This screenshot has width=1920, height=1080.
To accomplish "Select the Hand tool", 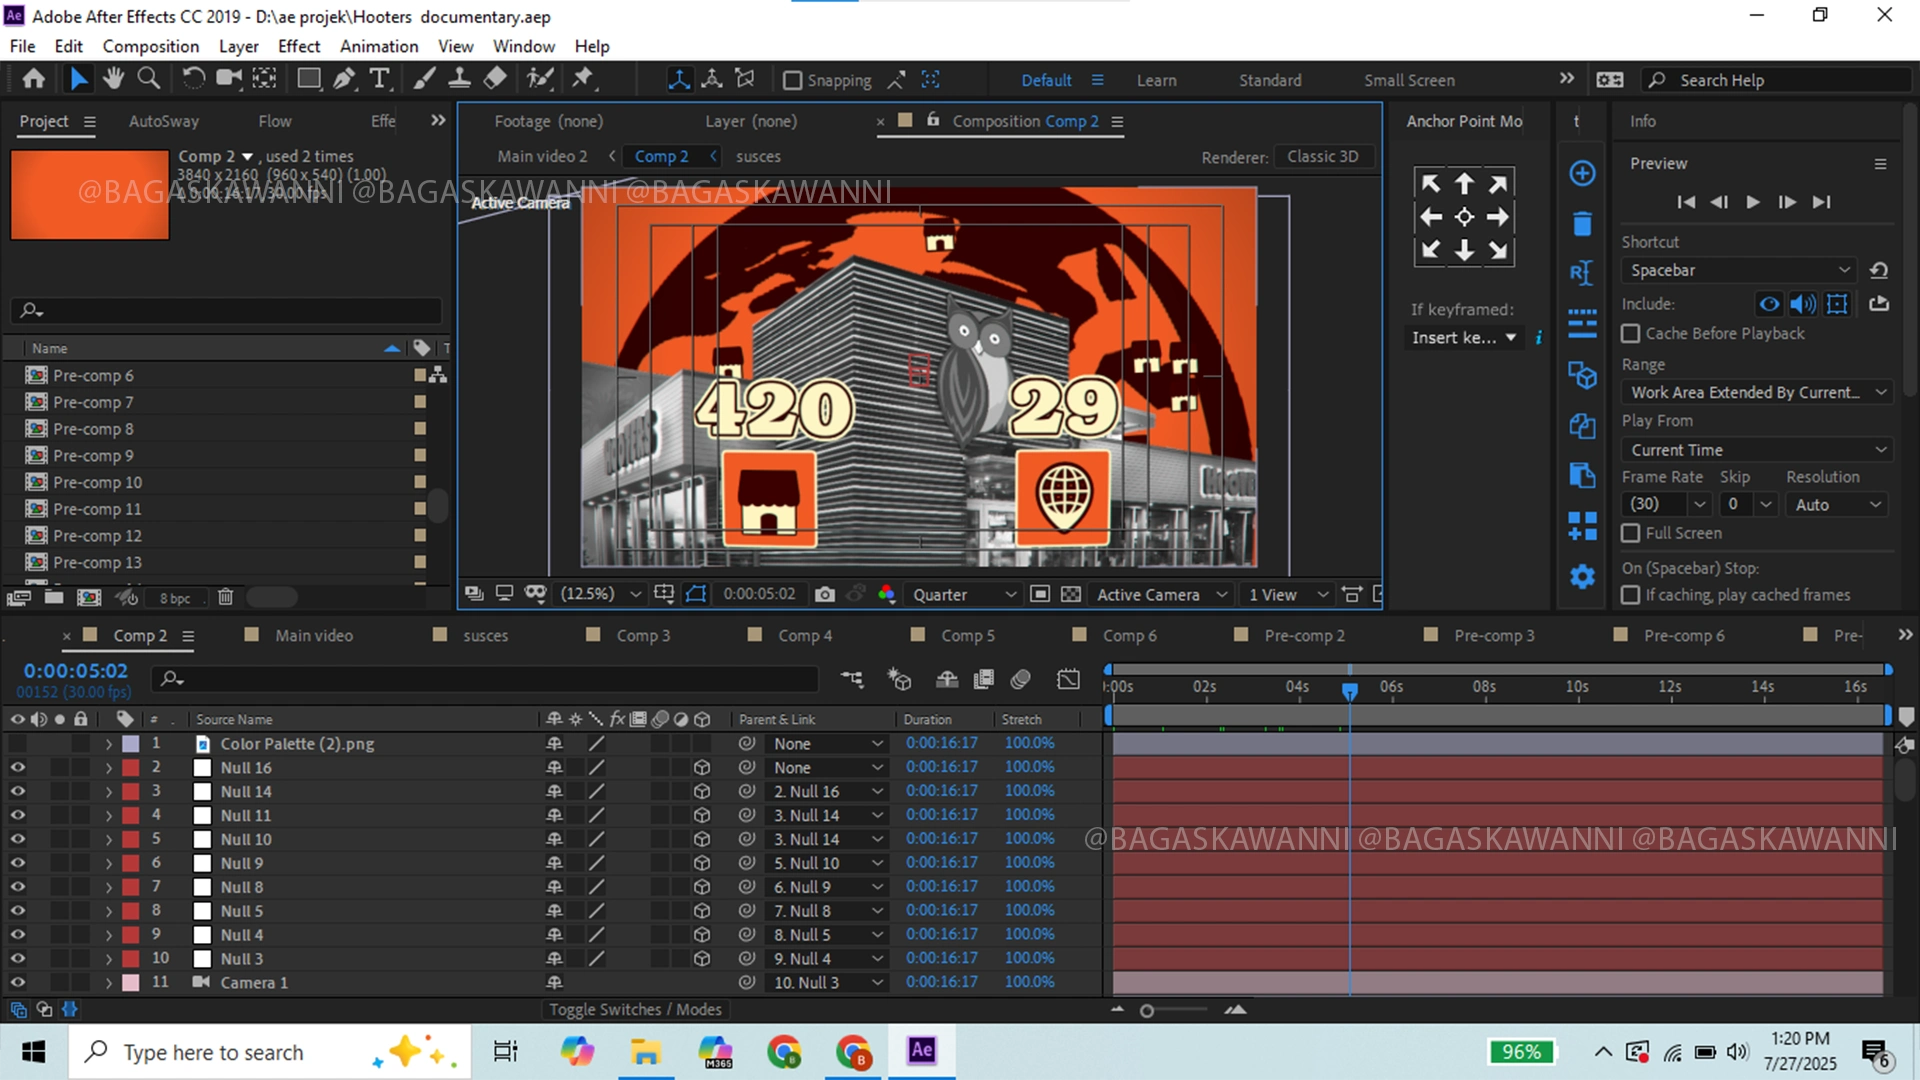I will point(113,79).
